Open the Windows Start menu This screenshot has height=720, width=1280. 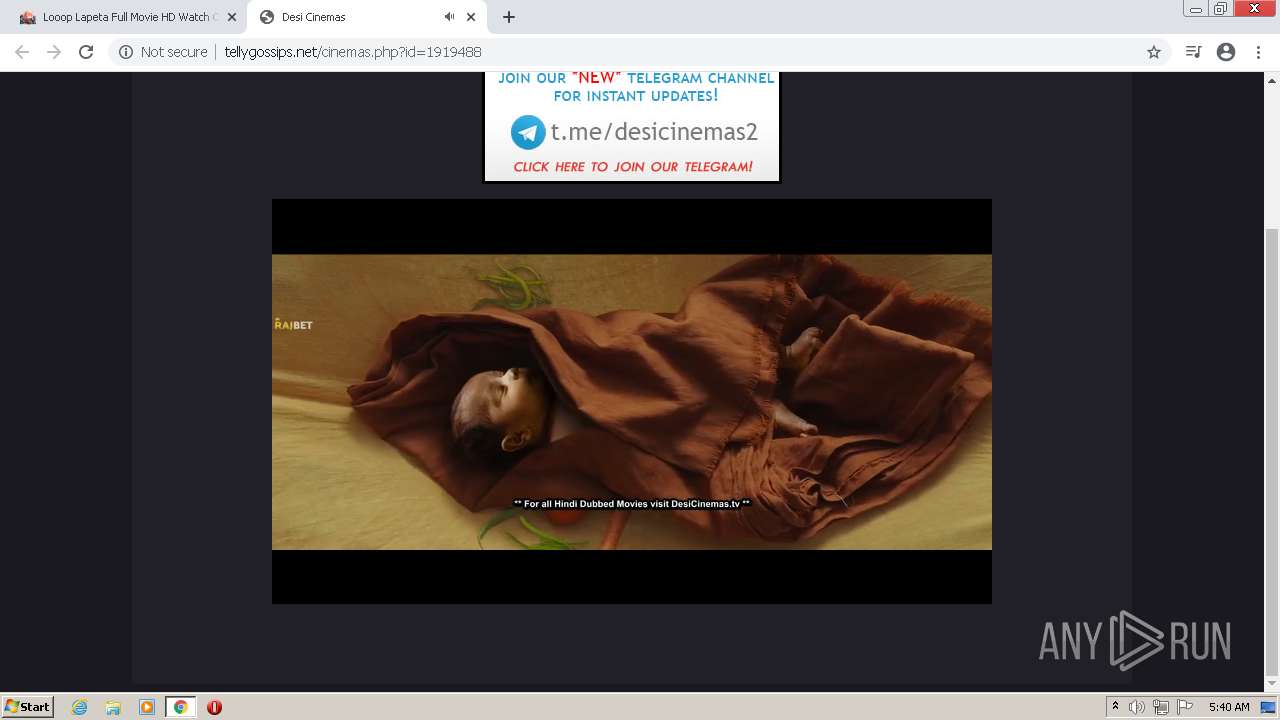click(x=27, y=706)
